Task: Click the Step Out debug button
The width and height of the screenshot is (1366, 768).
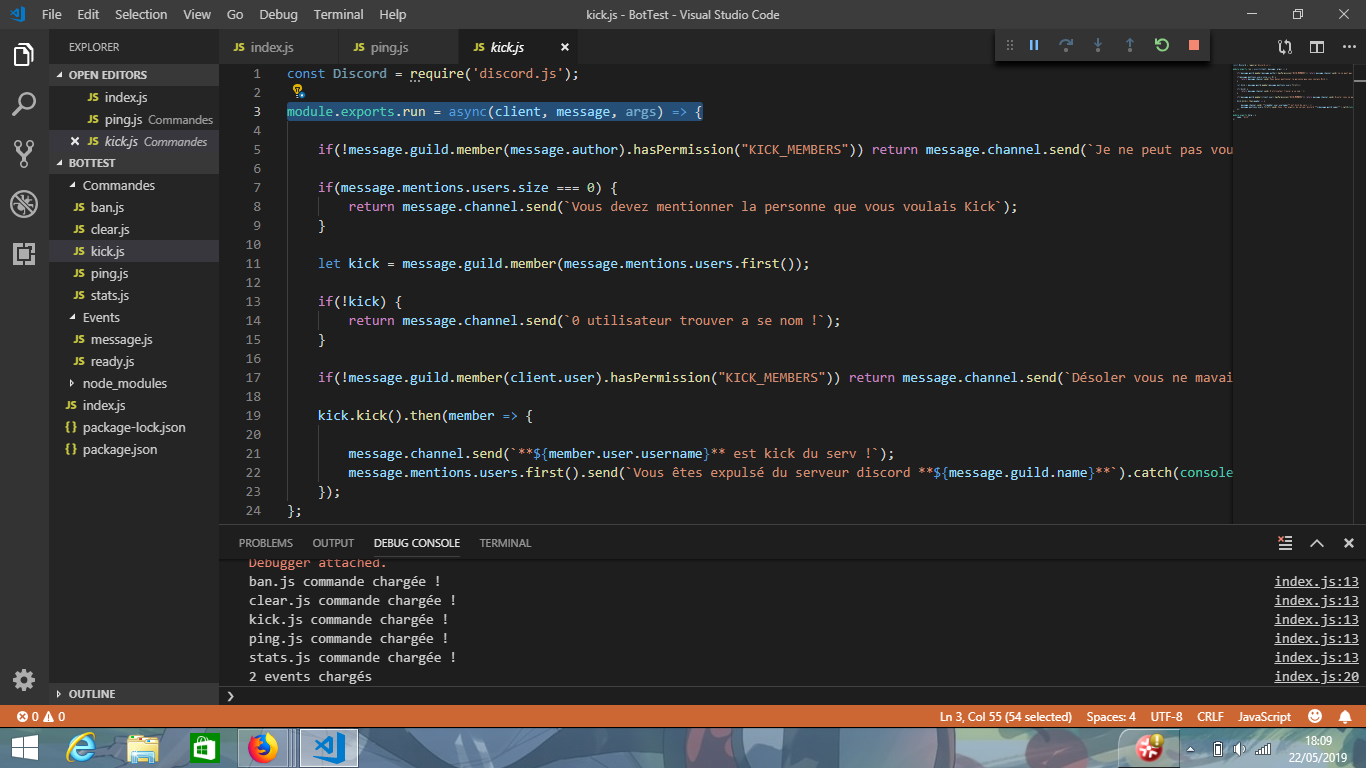Action: (x=1130, y=45)
